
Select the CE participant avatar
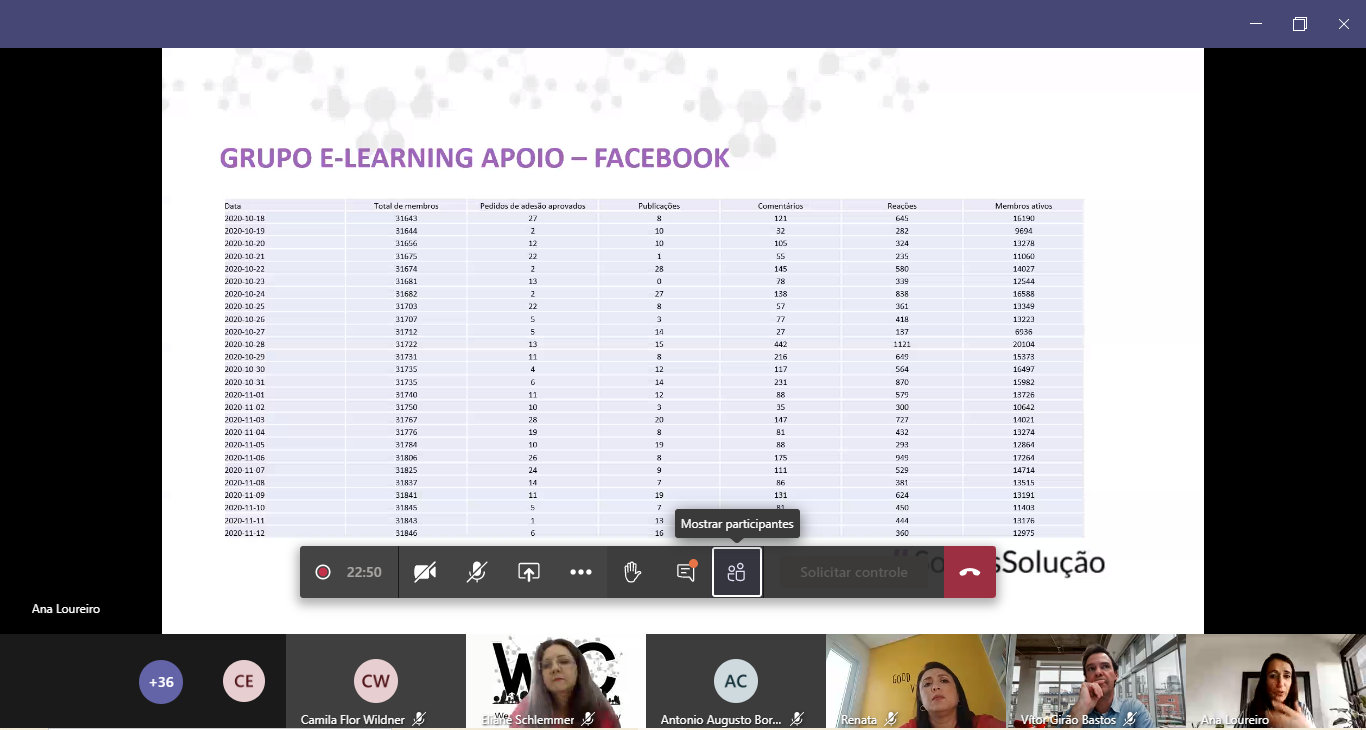coord(244,682)
